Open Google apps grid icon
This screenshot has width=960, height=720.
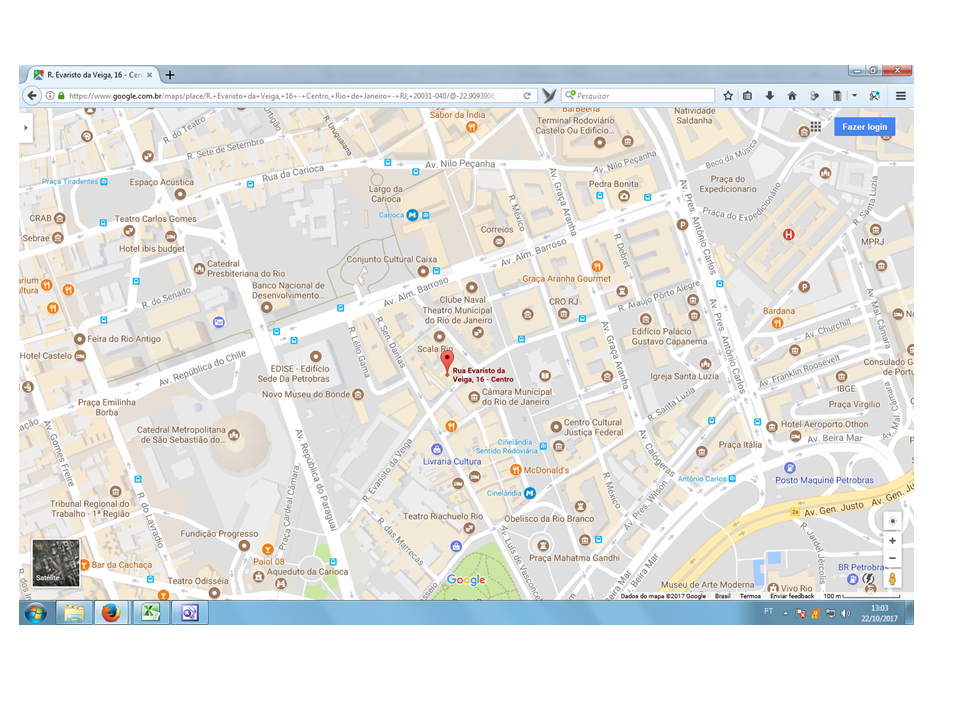(816, 127)
